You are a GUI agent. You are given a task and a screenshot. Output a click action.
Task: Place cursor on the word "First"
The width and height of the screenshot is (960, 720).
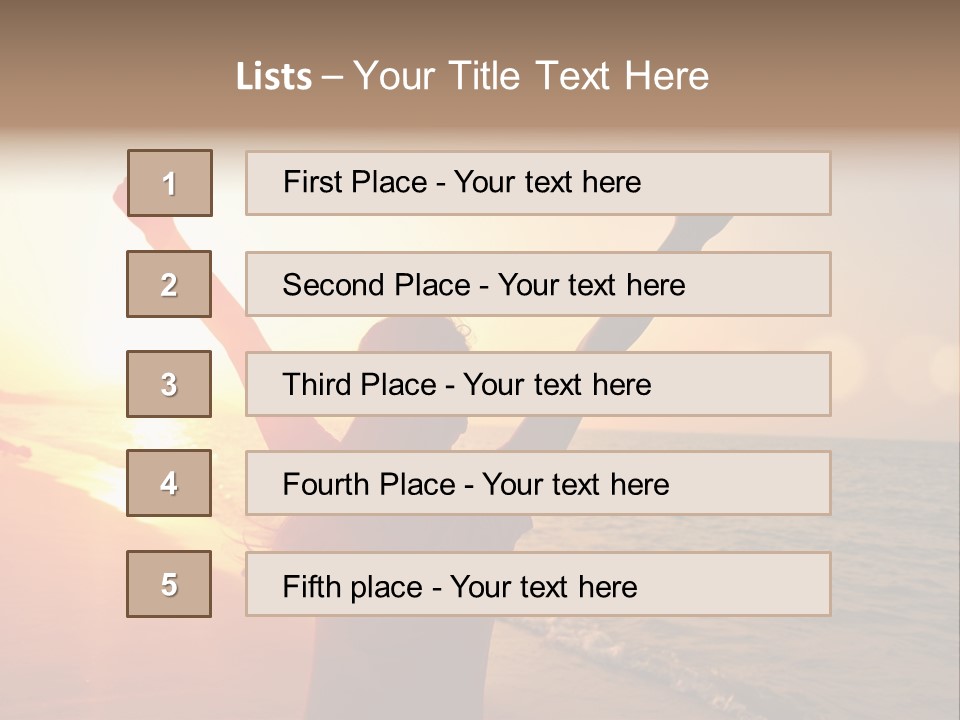coord(311,182)
